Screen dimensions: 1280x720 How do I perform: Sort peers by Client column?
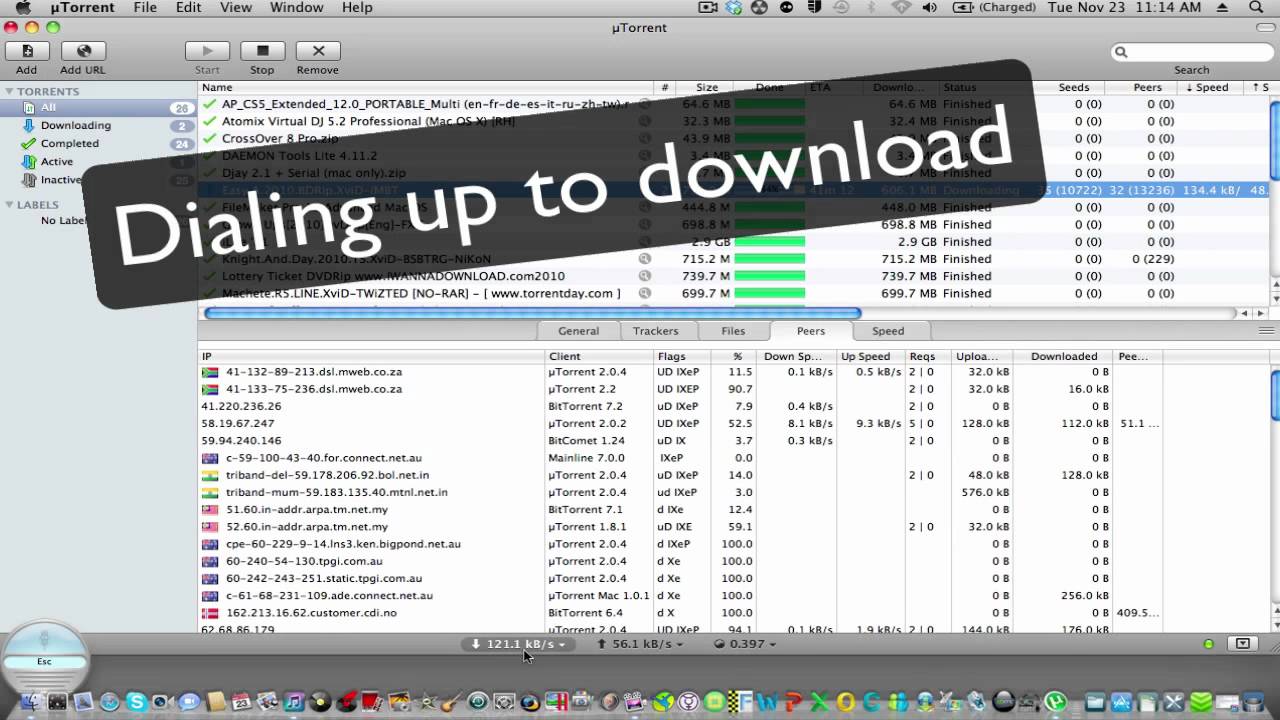coord(598,357)
